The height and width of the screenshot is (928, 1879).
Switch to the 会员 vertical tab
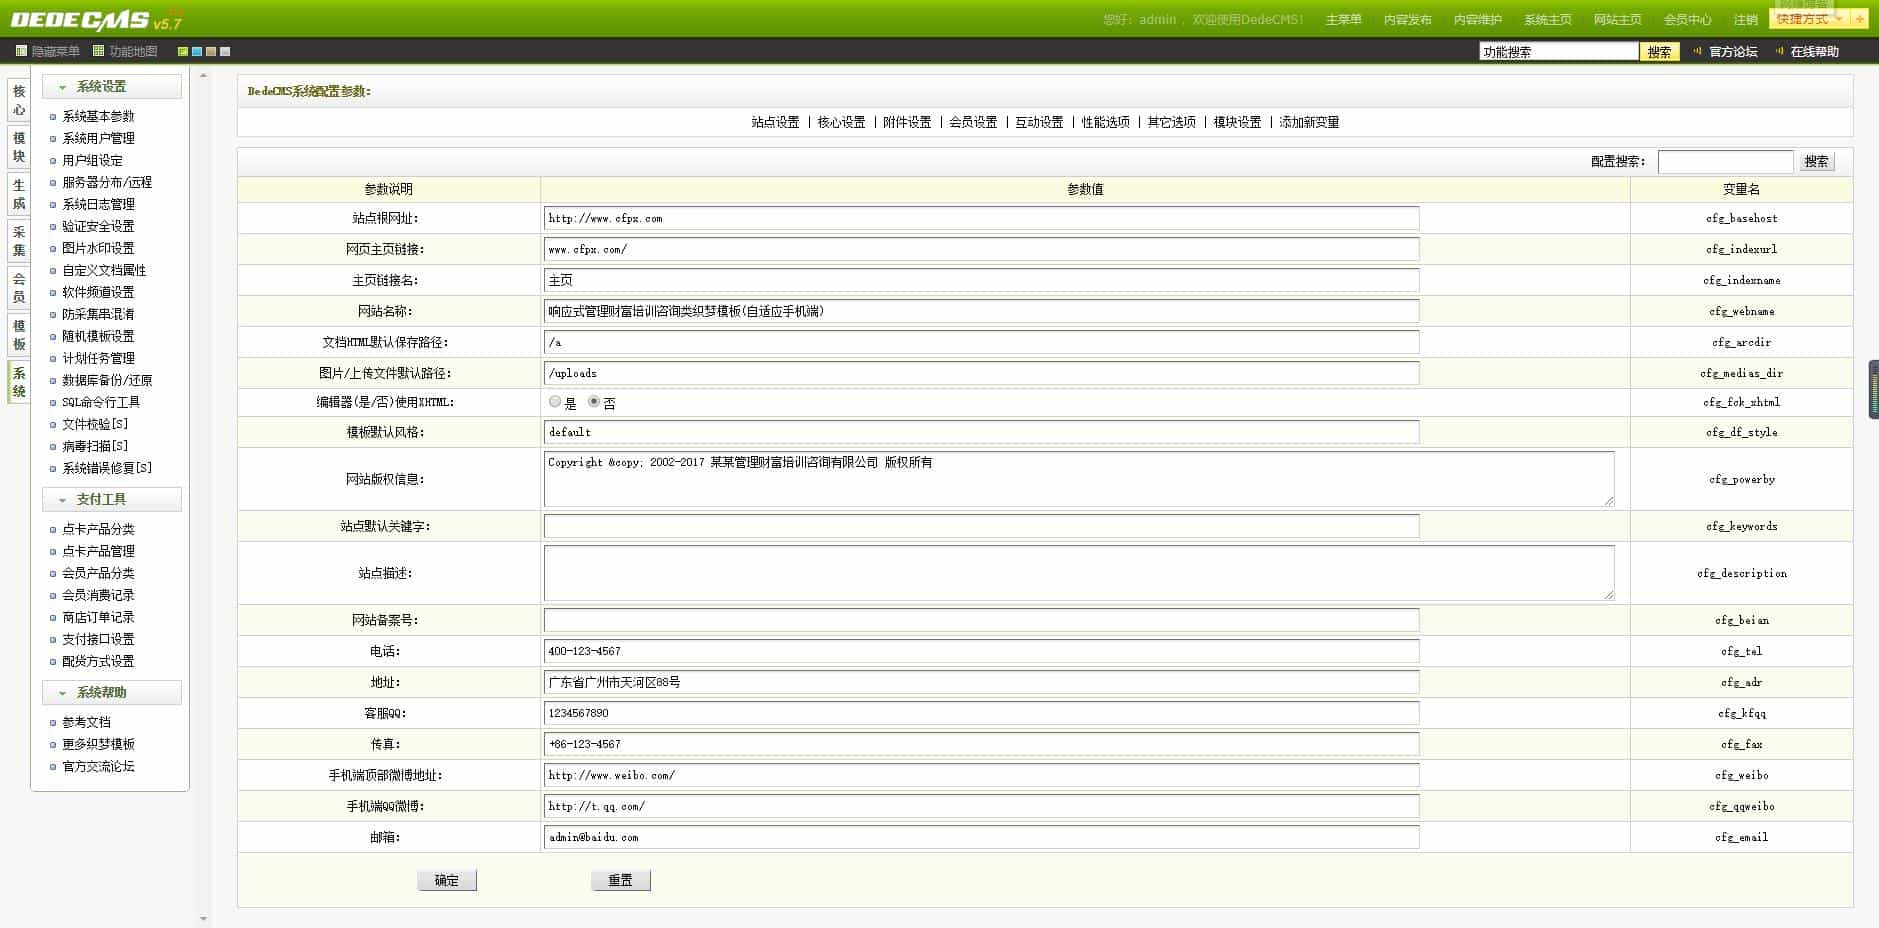19,288
